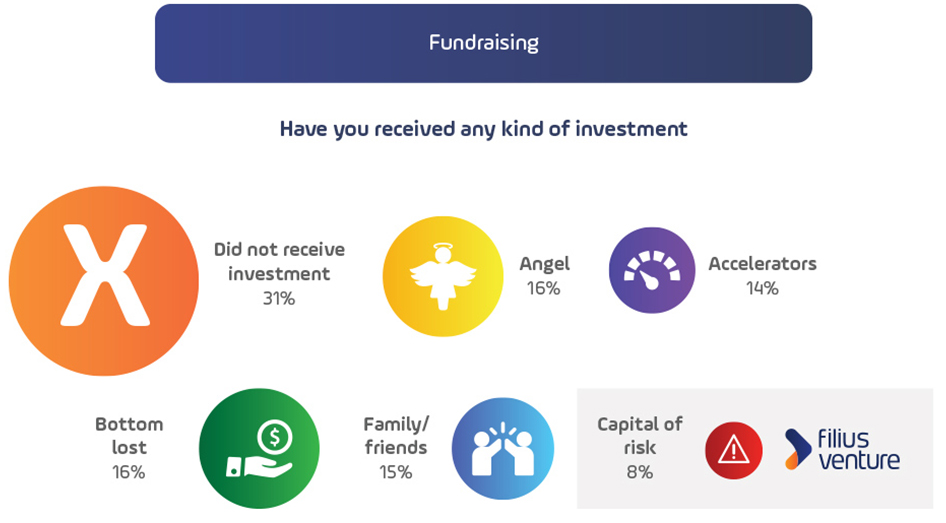Click the Angel 16% label
The image size is (946, 523).
coord(544,276)
